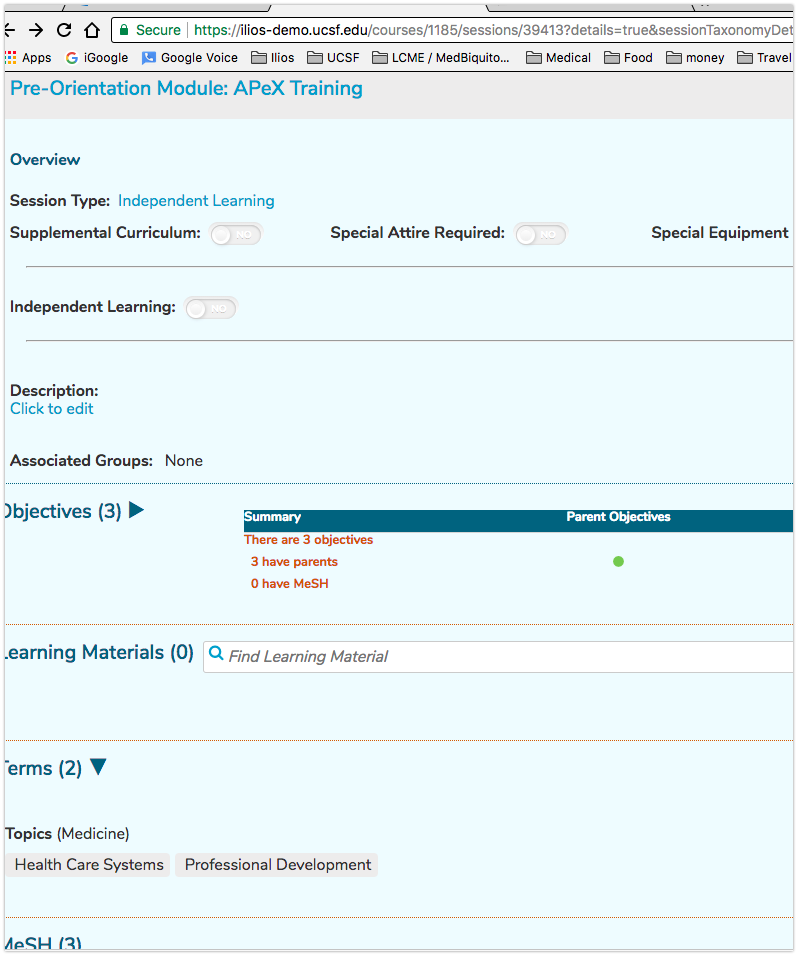This screenshot has height=956, width=798.
Task: Open the iGoogle bookmark
Action: (98, 58)
